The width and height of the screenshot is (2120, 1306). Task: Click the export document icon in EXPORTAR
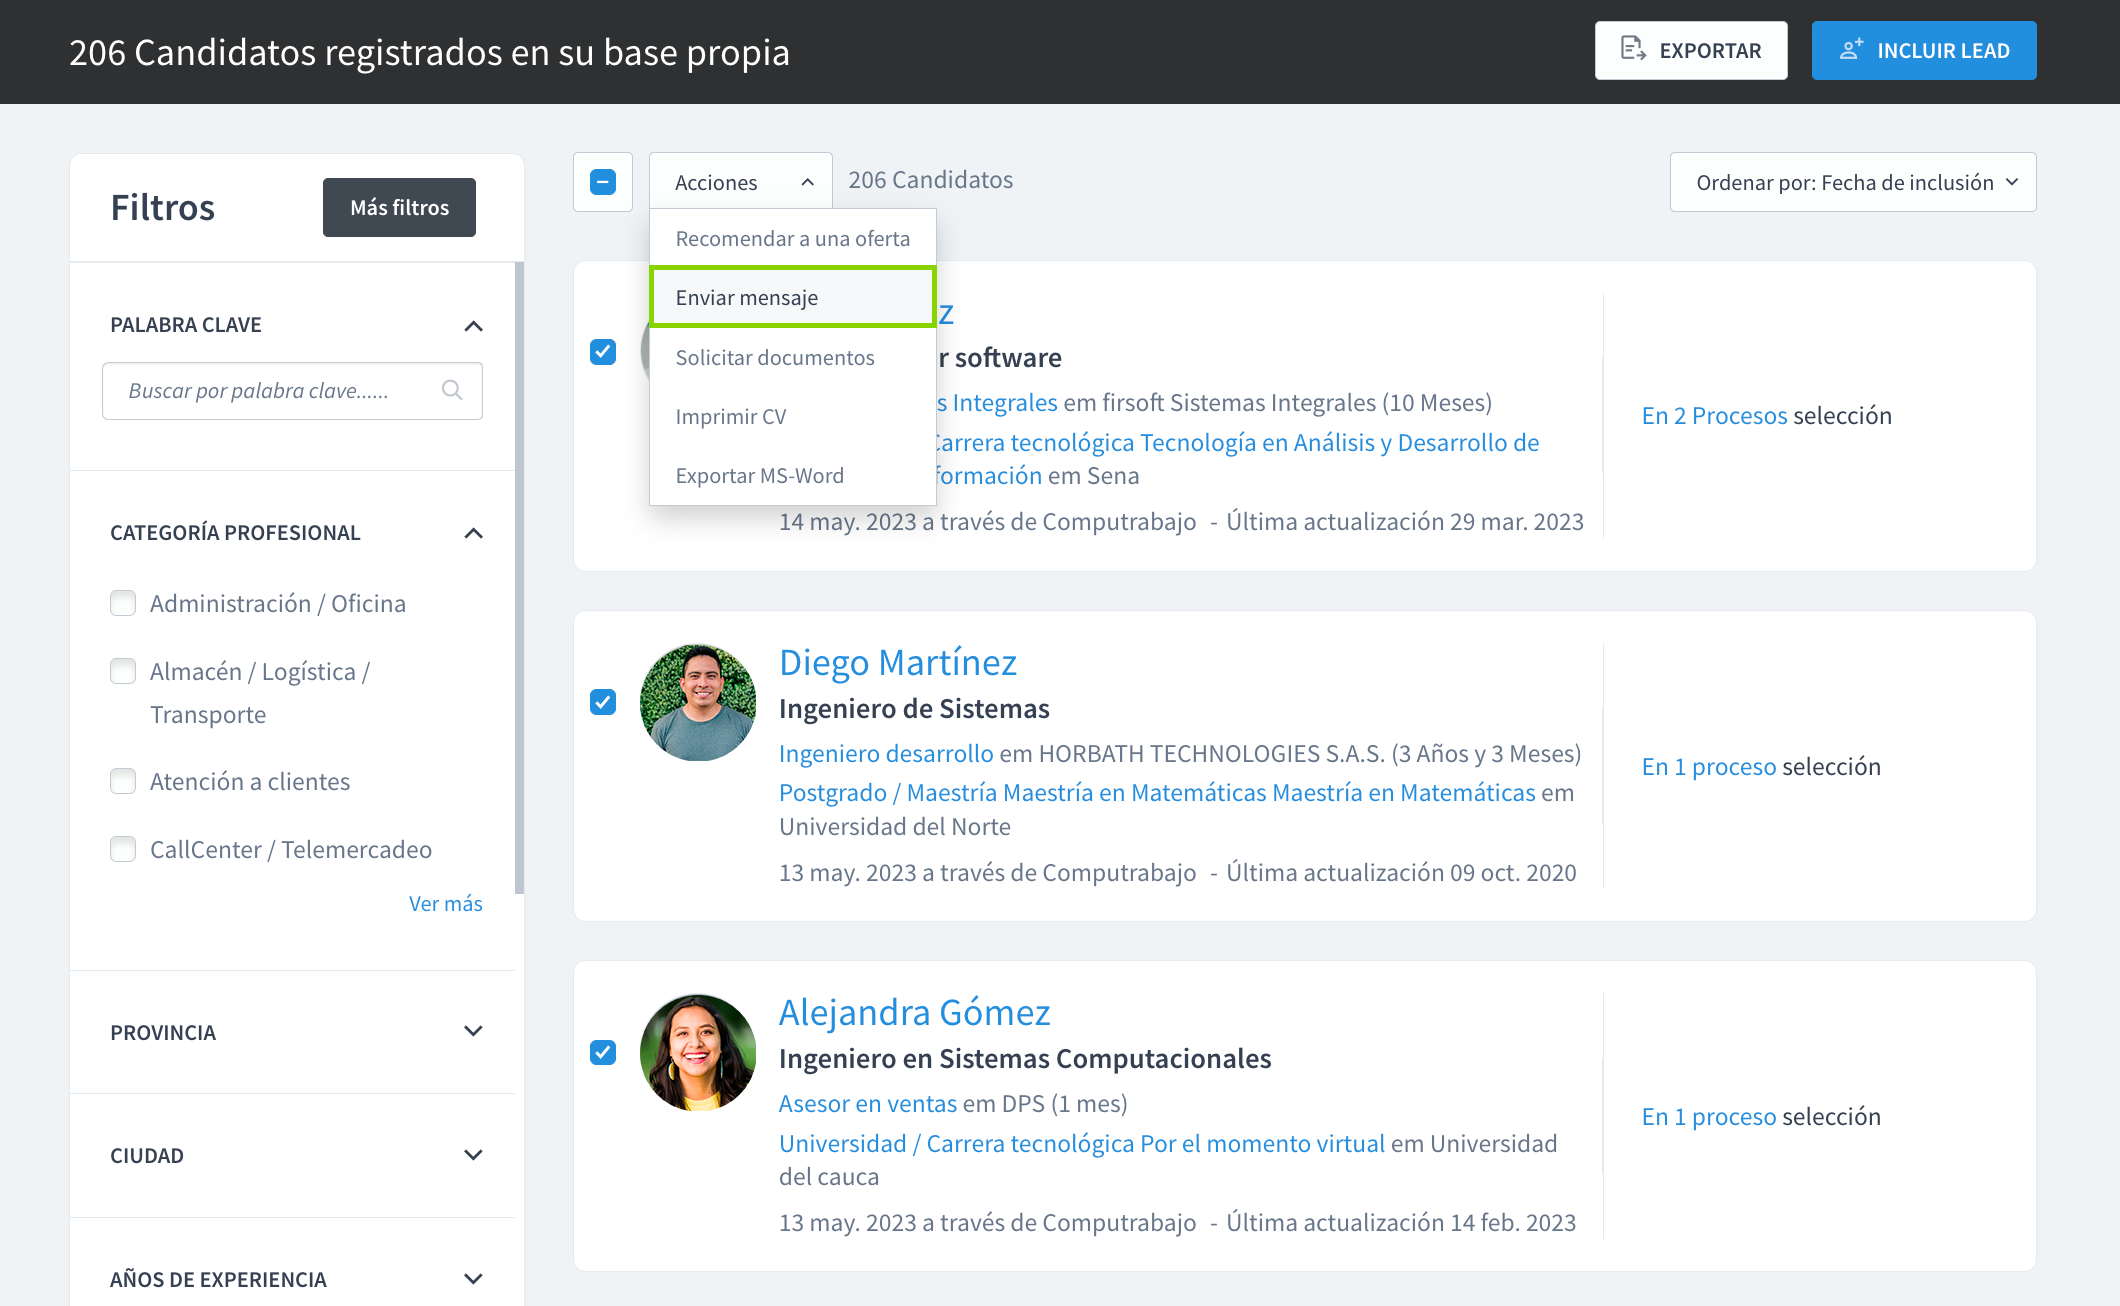[x=1633, y=49]
